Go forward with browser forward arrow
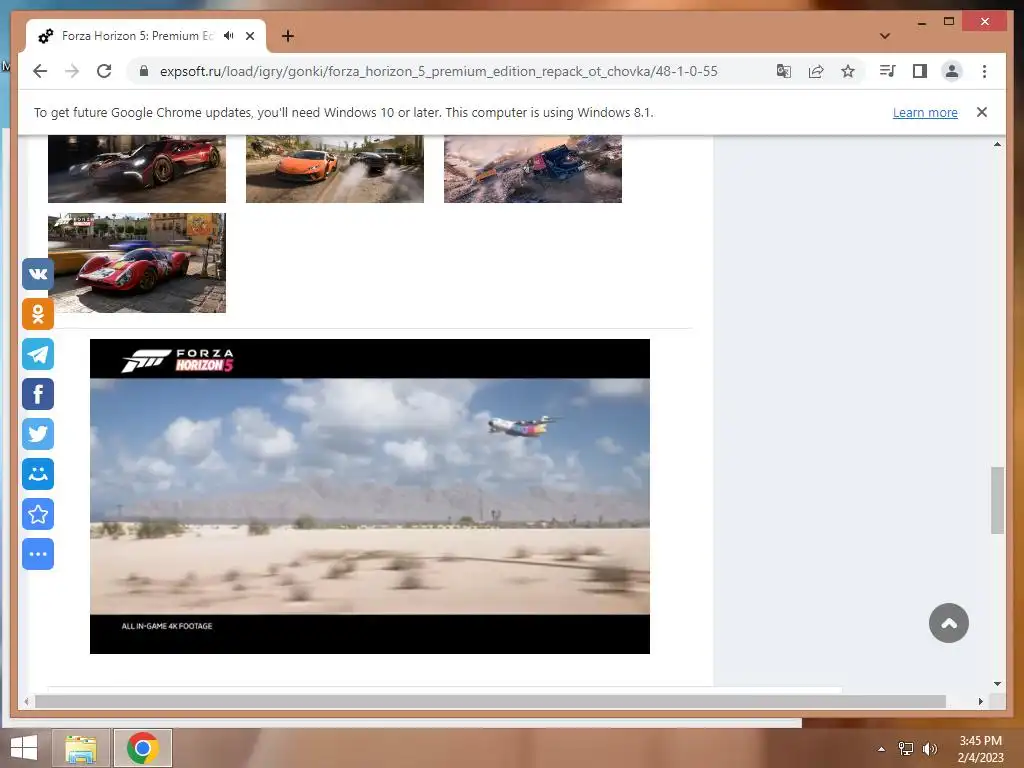This screenshot has height=768, width=1024. (72, 71)
